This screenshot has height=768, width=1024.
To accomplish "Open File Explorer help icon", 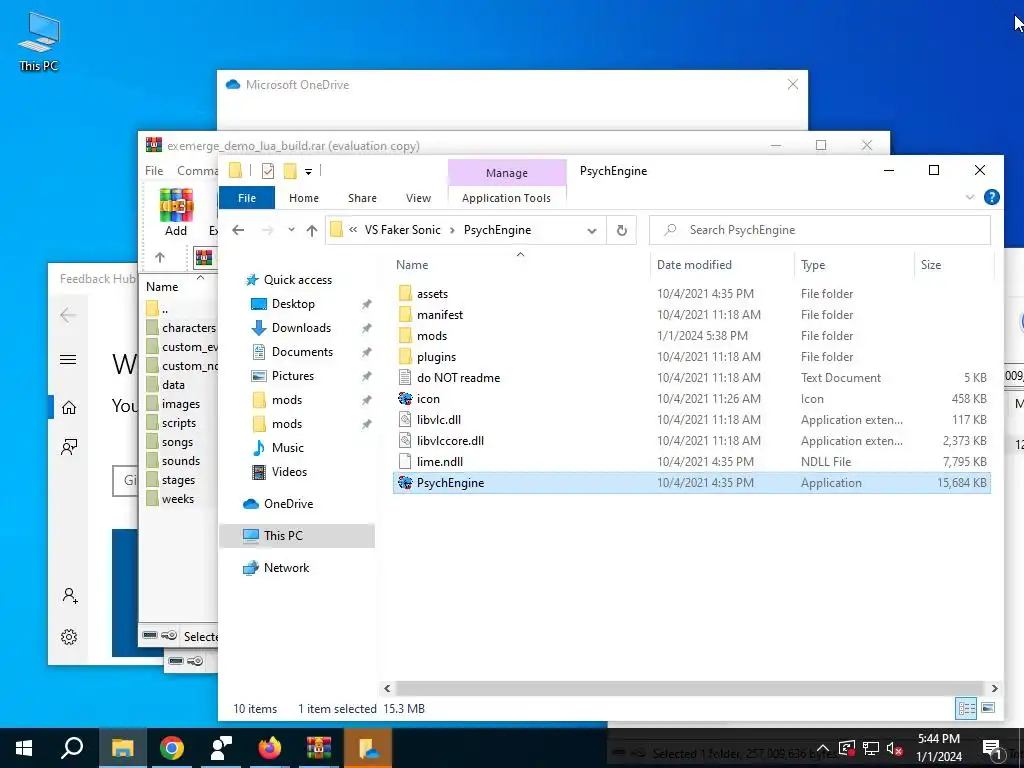I will 991,197.
